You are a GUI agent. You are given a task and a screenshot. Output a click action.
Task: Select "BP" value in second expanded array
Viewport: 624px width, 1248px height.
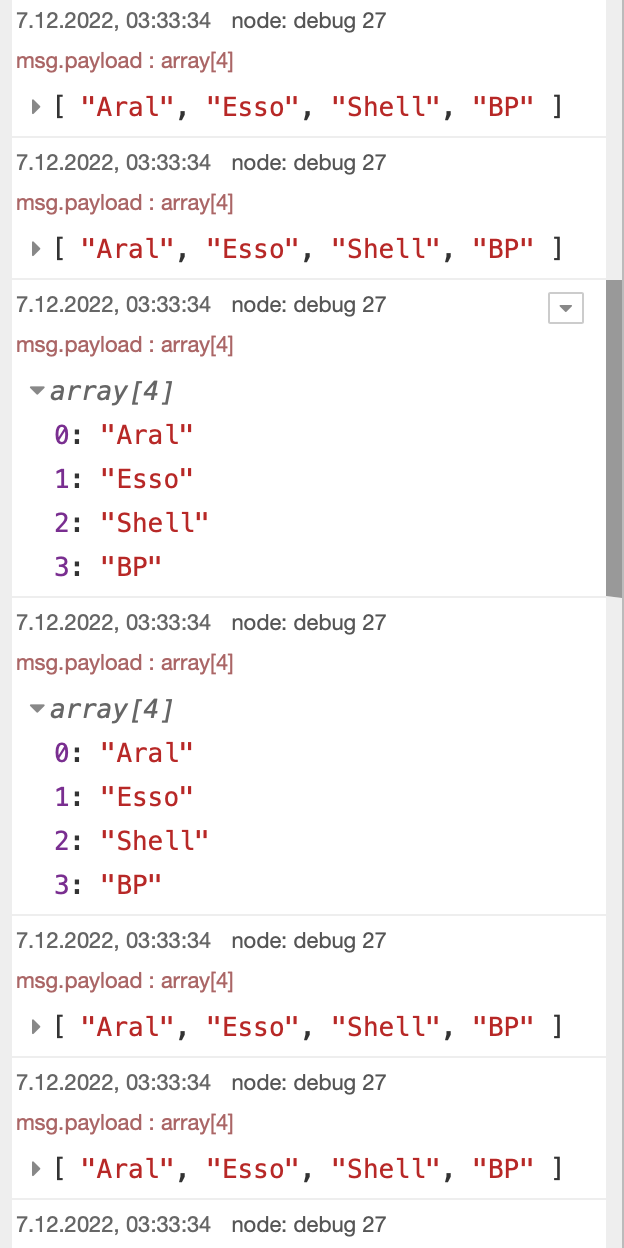[x=131, y=884]
